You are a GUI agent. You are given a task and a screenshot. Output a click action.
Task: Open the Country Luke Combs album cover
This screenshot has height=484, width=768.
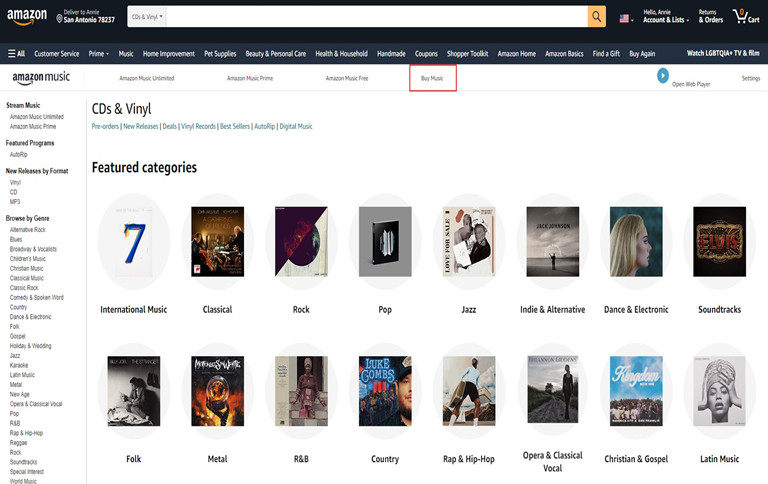pyautogui.click(x=385, y=391)
